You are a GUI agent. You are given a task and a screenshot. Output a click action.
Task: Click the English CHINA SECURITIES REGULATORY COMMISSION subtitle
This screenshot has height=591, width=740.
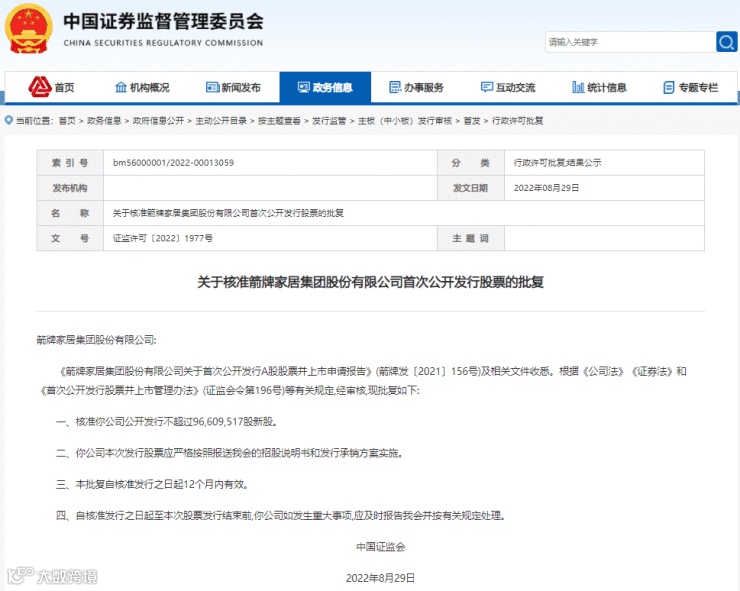pos(163,43)
